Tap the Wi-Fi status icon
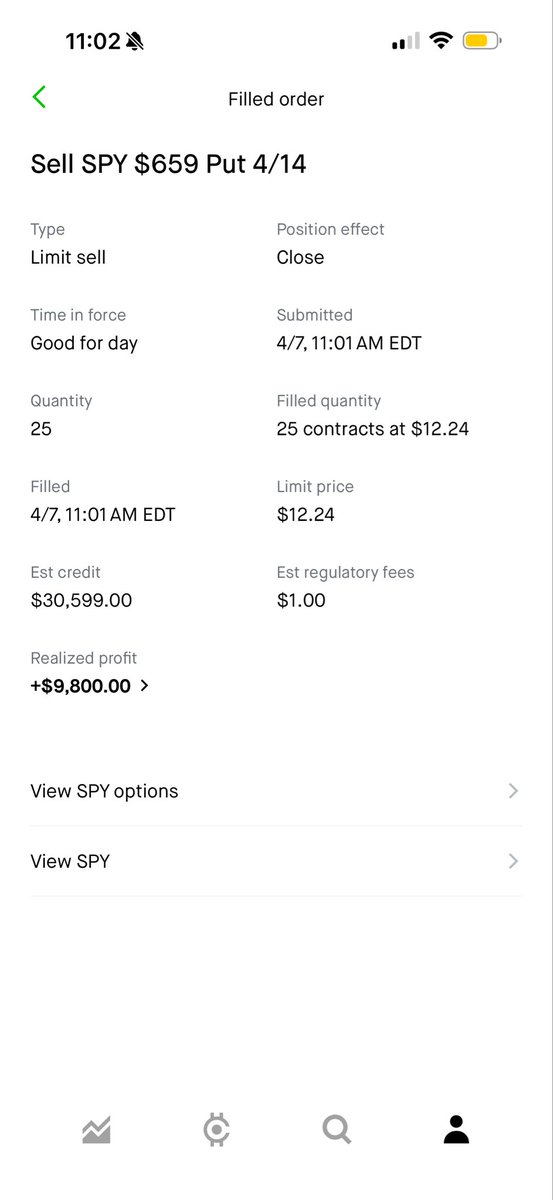Screen dimensions: 553x1200 (x=440, y=41)
